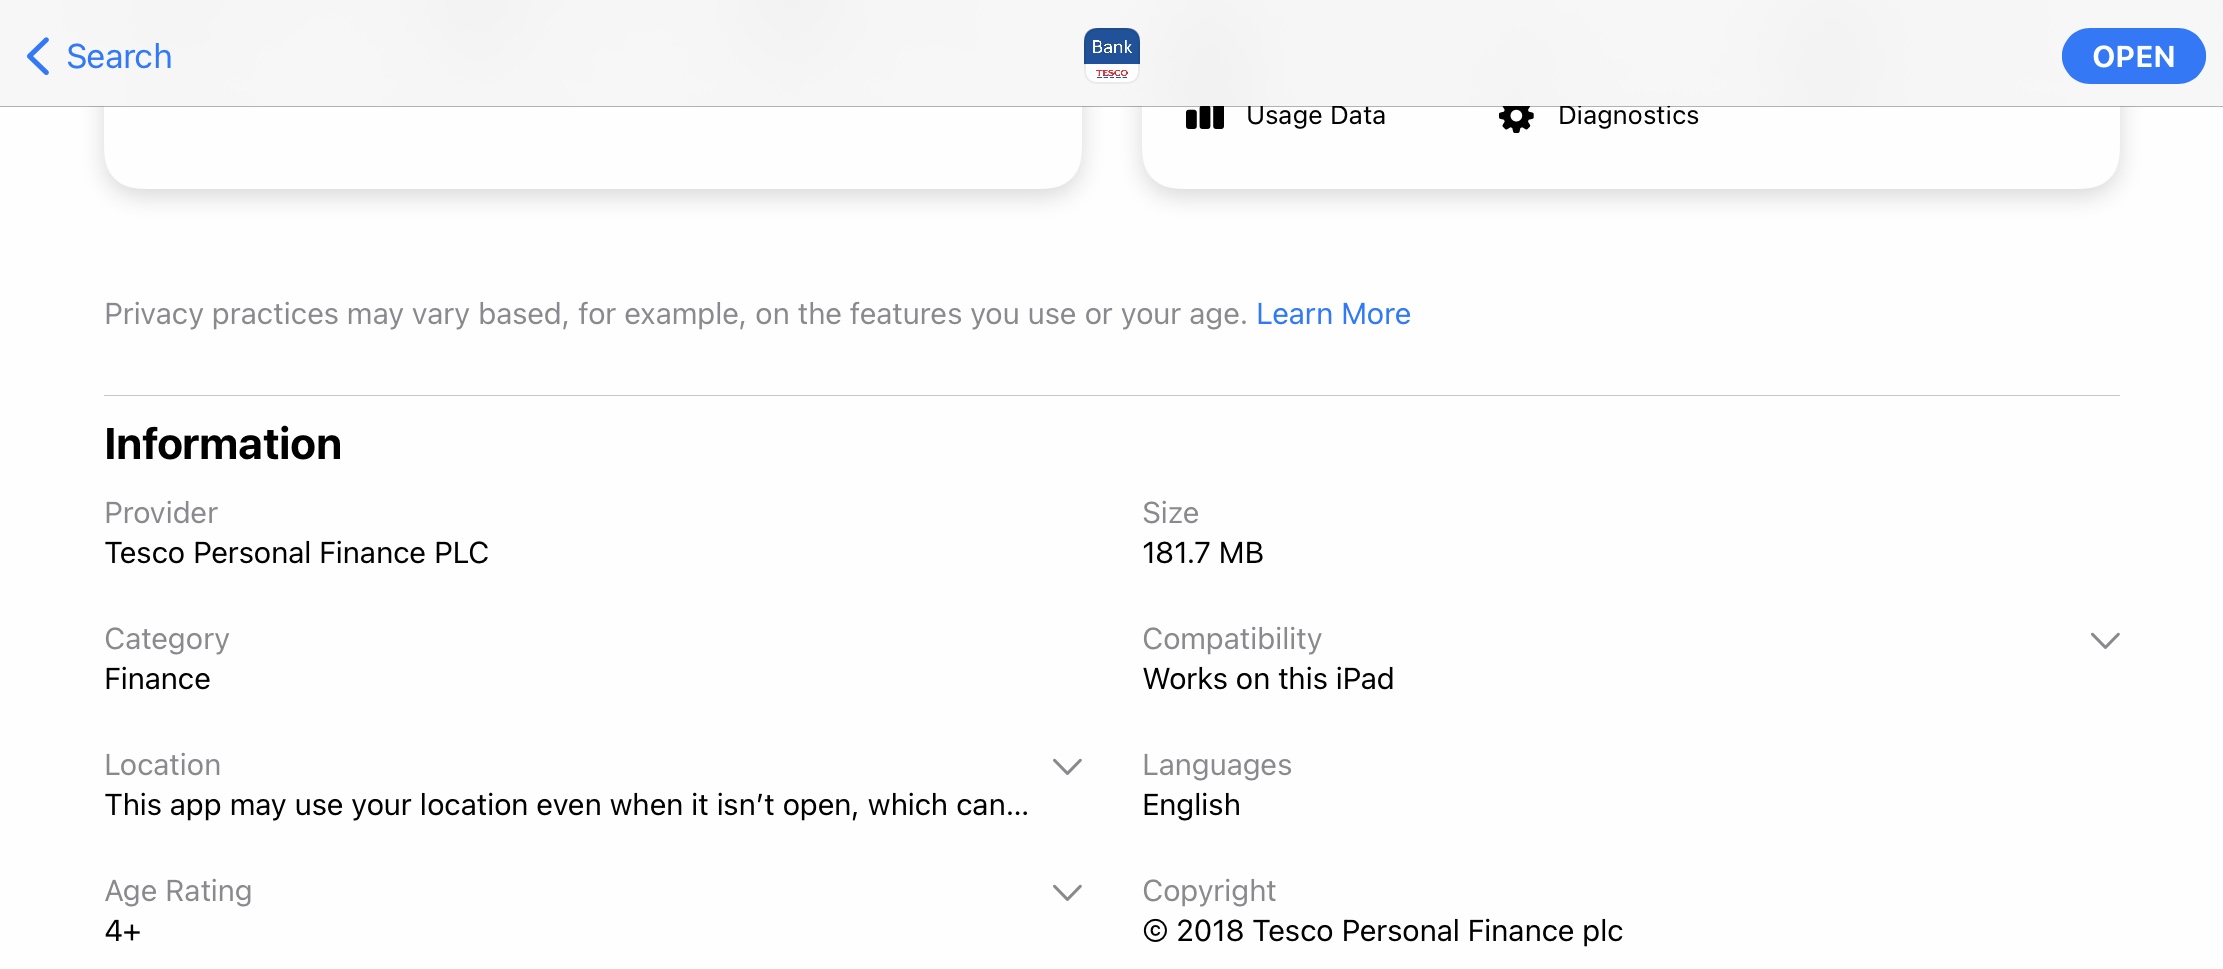Image resolution: width=2223 pixels, height=969 pixels.
Task: Tap the Languages label
Action: click(x=1217, y=765)
